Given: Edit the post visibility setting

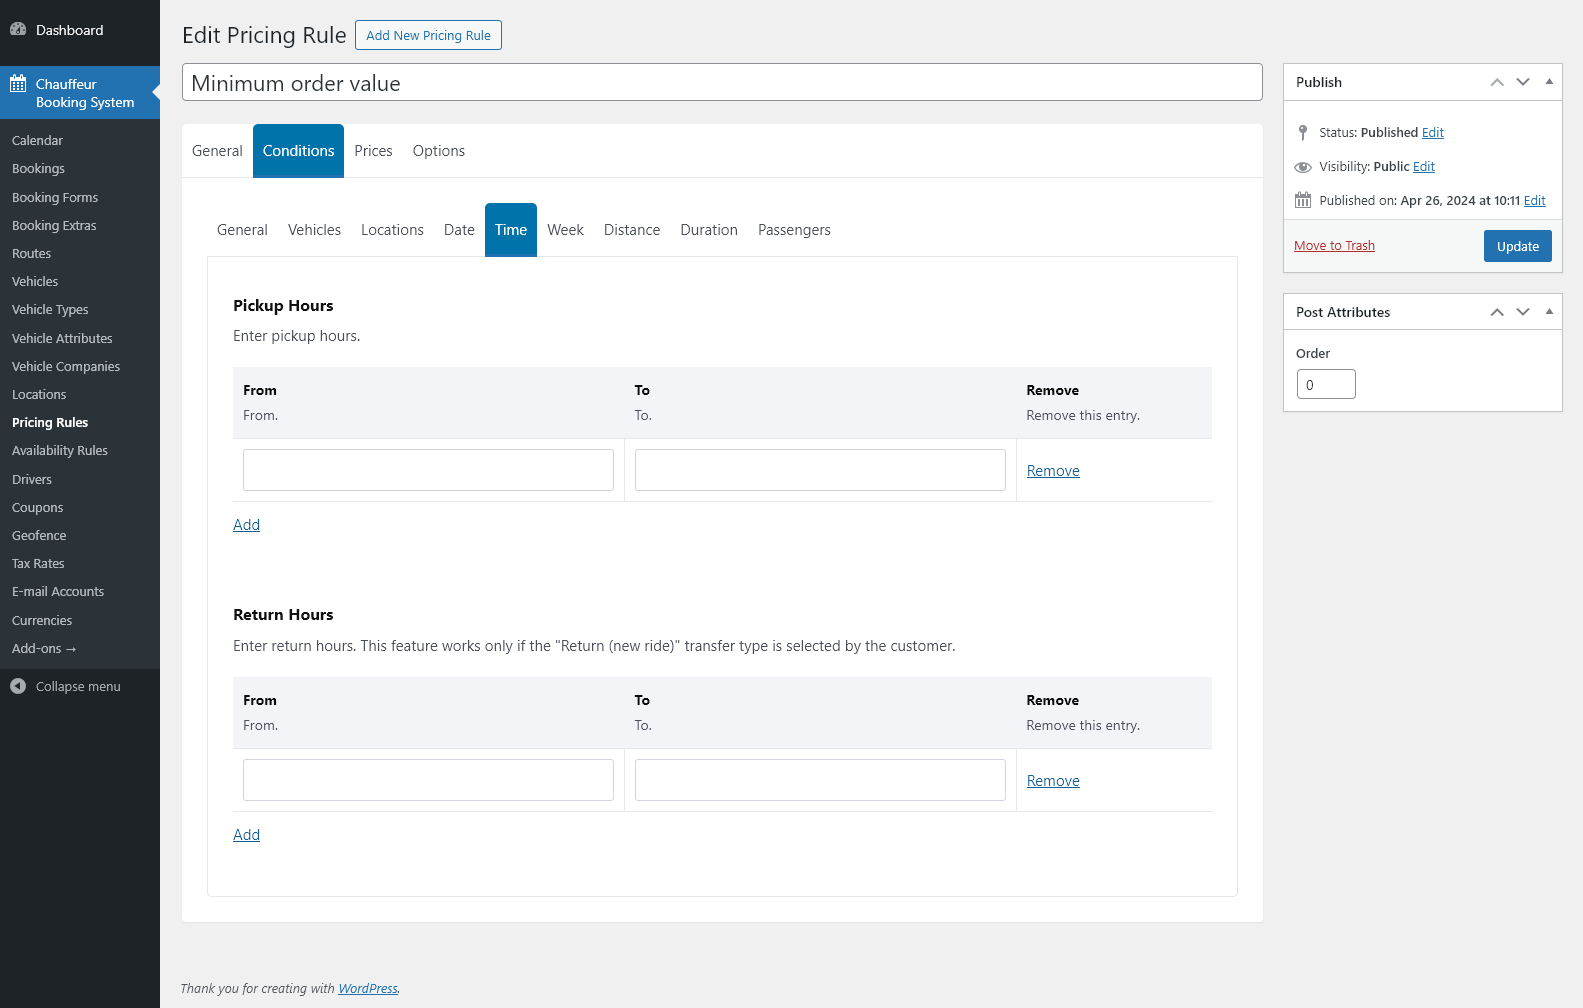Looking at the screenshot, I should 1423,167.
